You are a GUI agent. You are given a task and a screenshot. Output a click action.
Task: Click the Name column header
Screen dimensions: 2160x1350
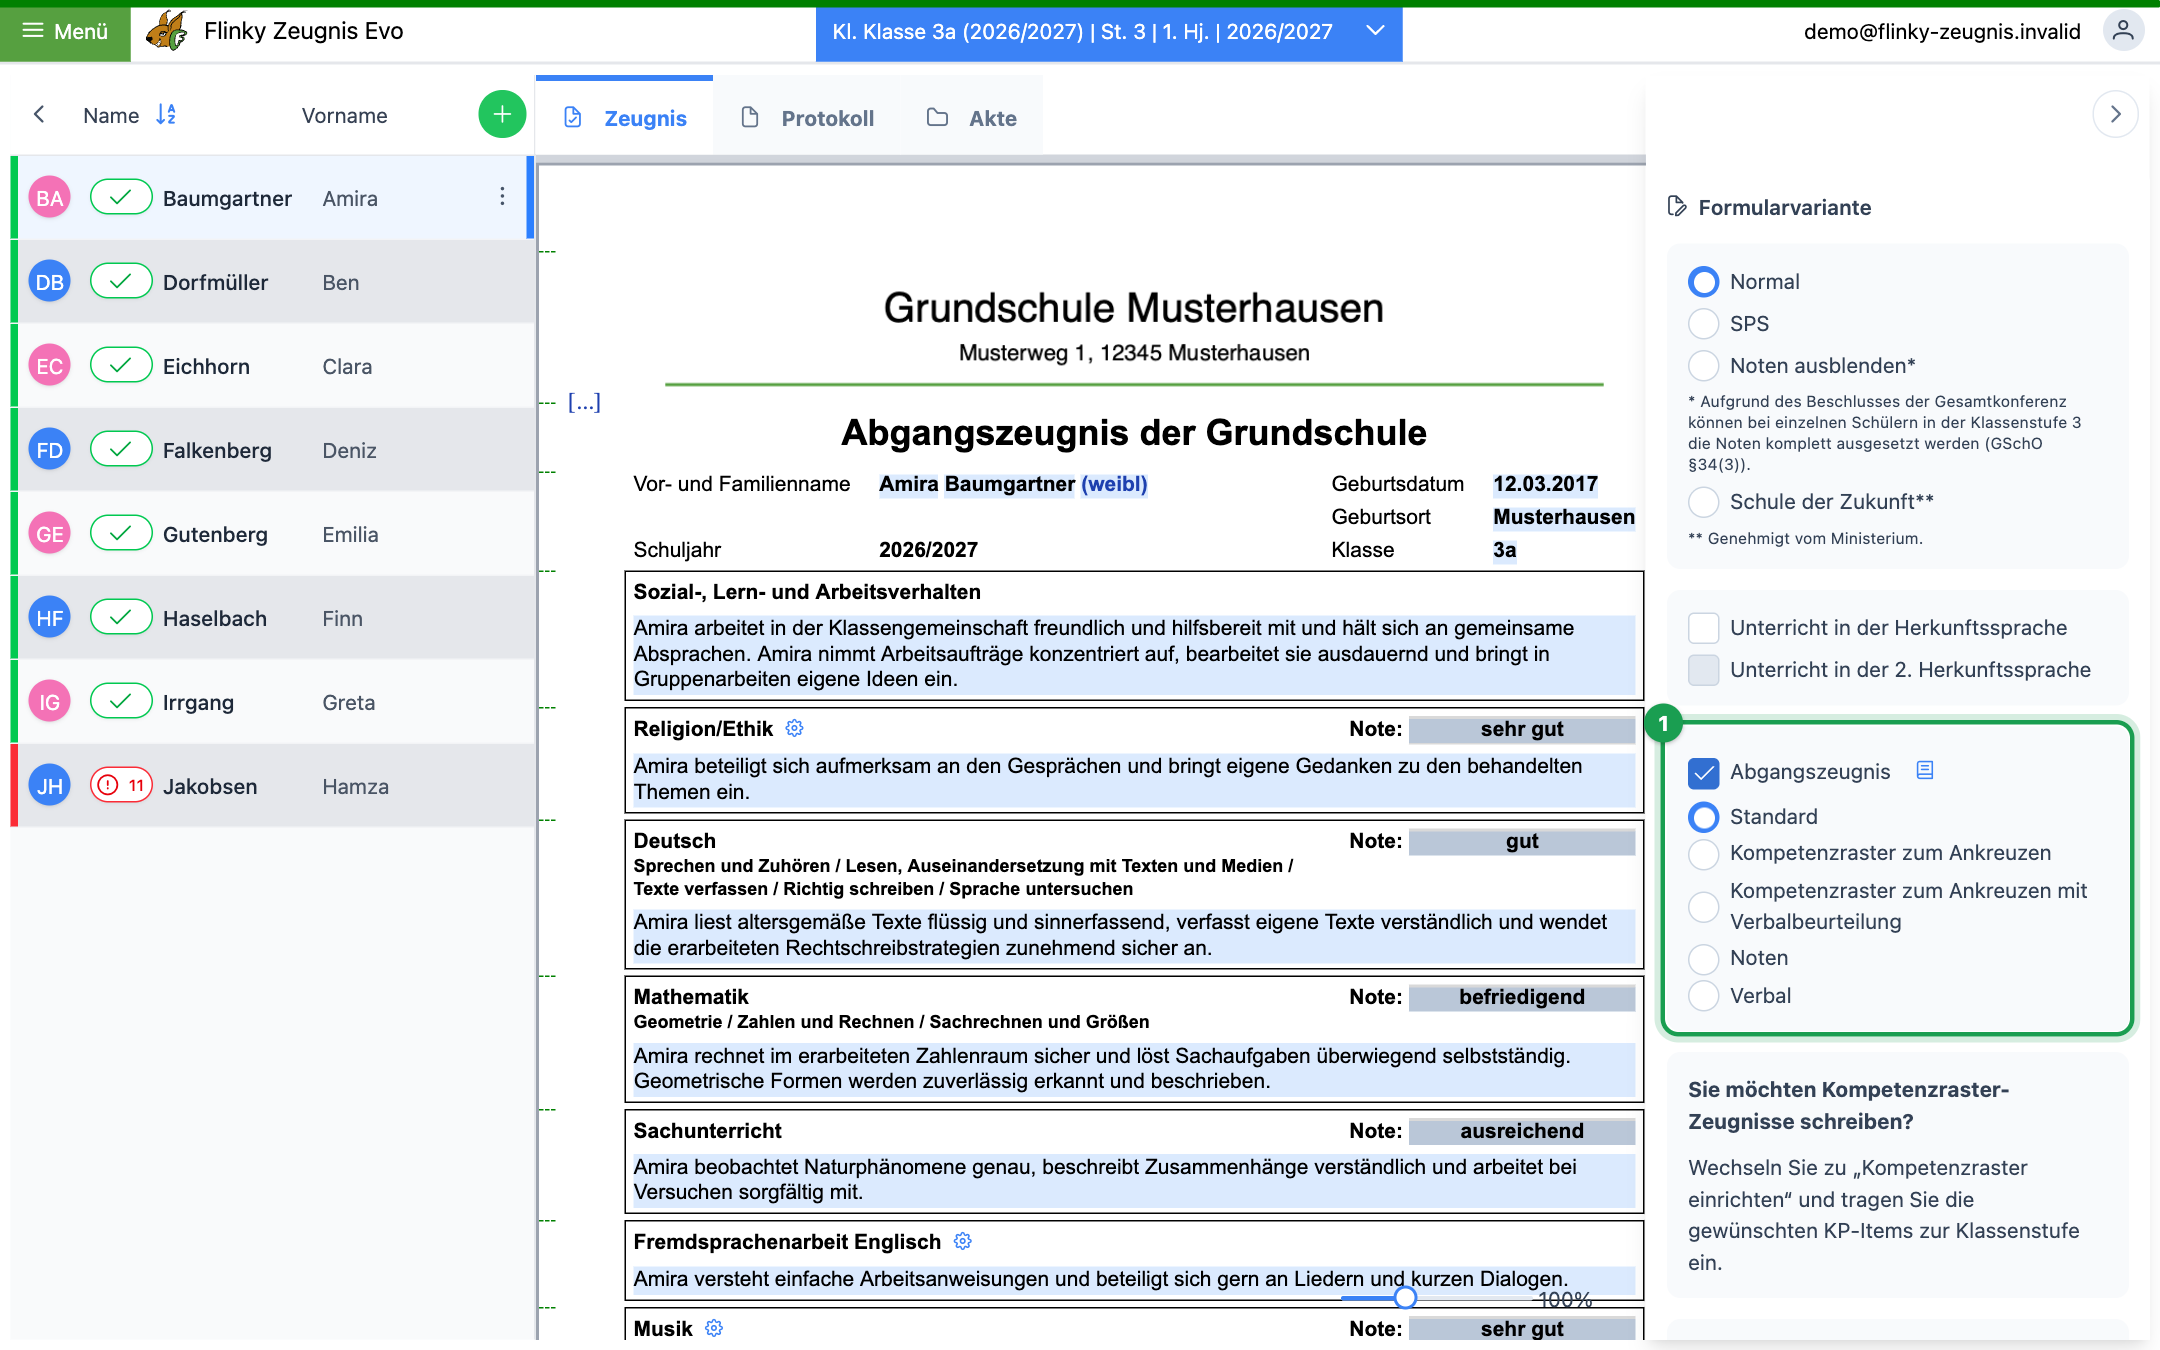point(111,116)
